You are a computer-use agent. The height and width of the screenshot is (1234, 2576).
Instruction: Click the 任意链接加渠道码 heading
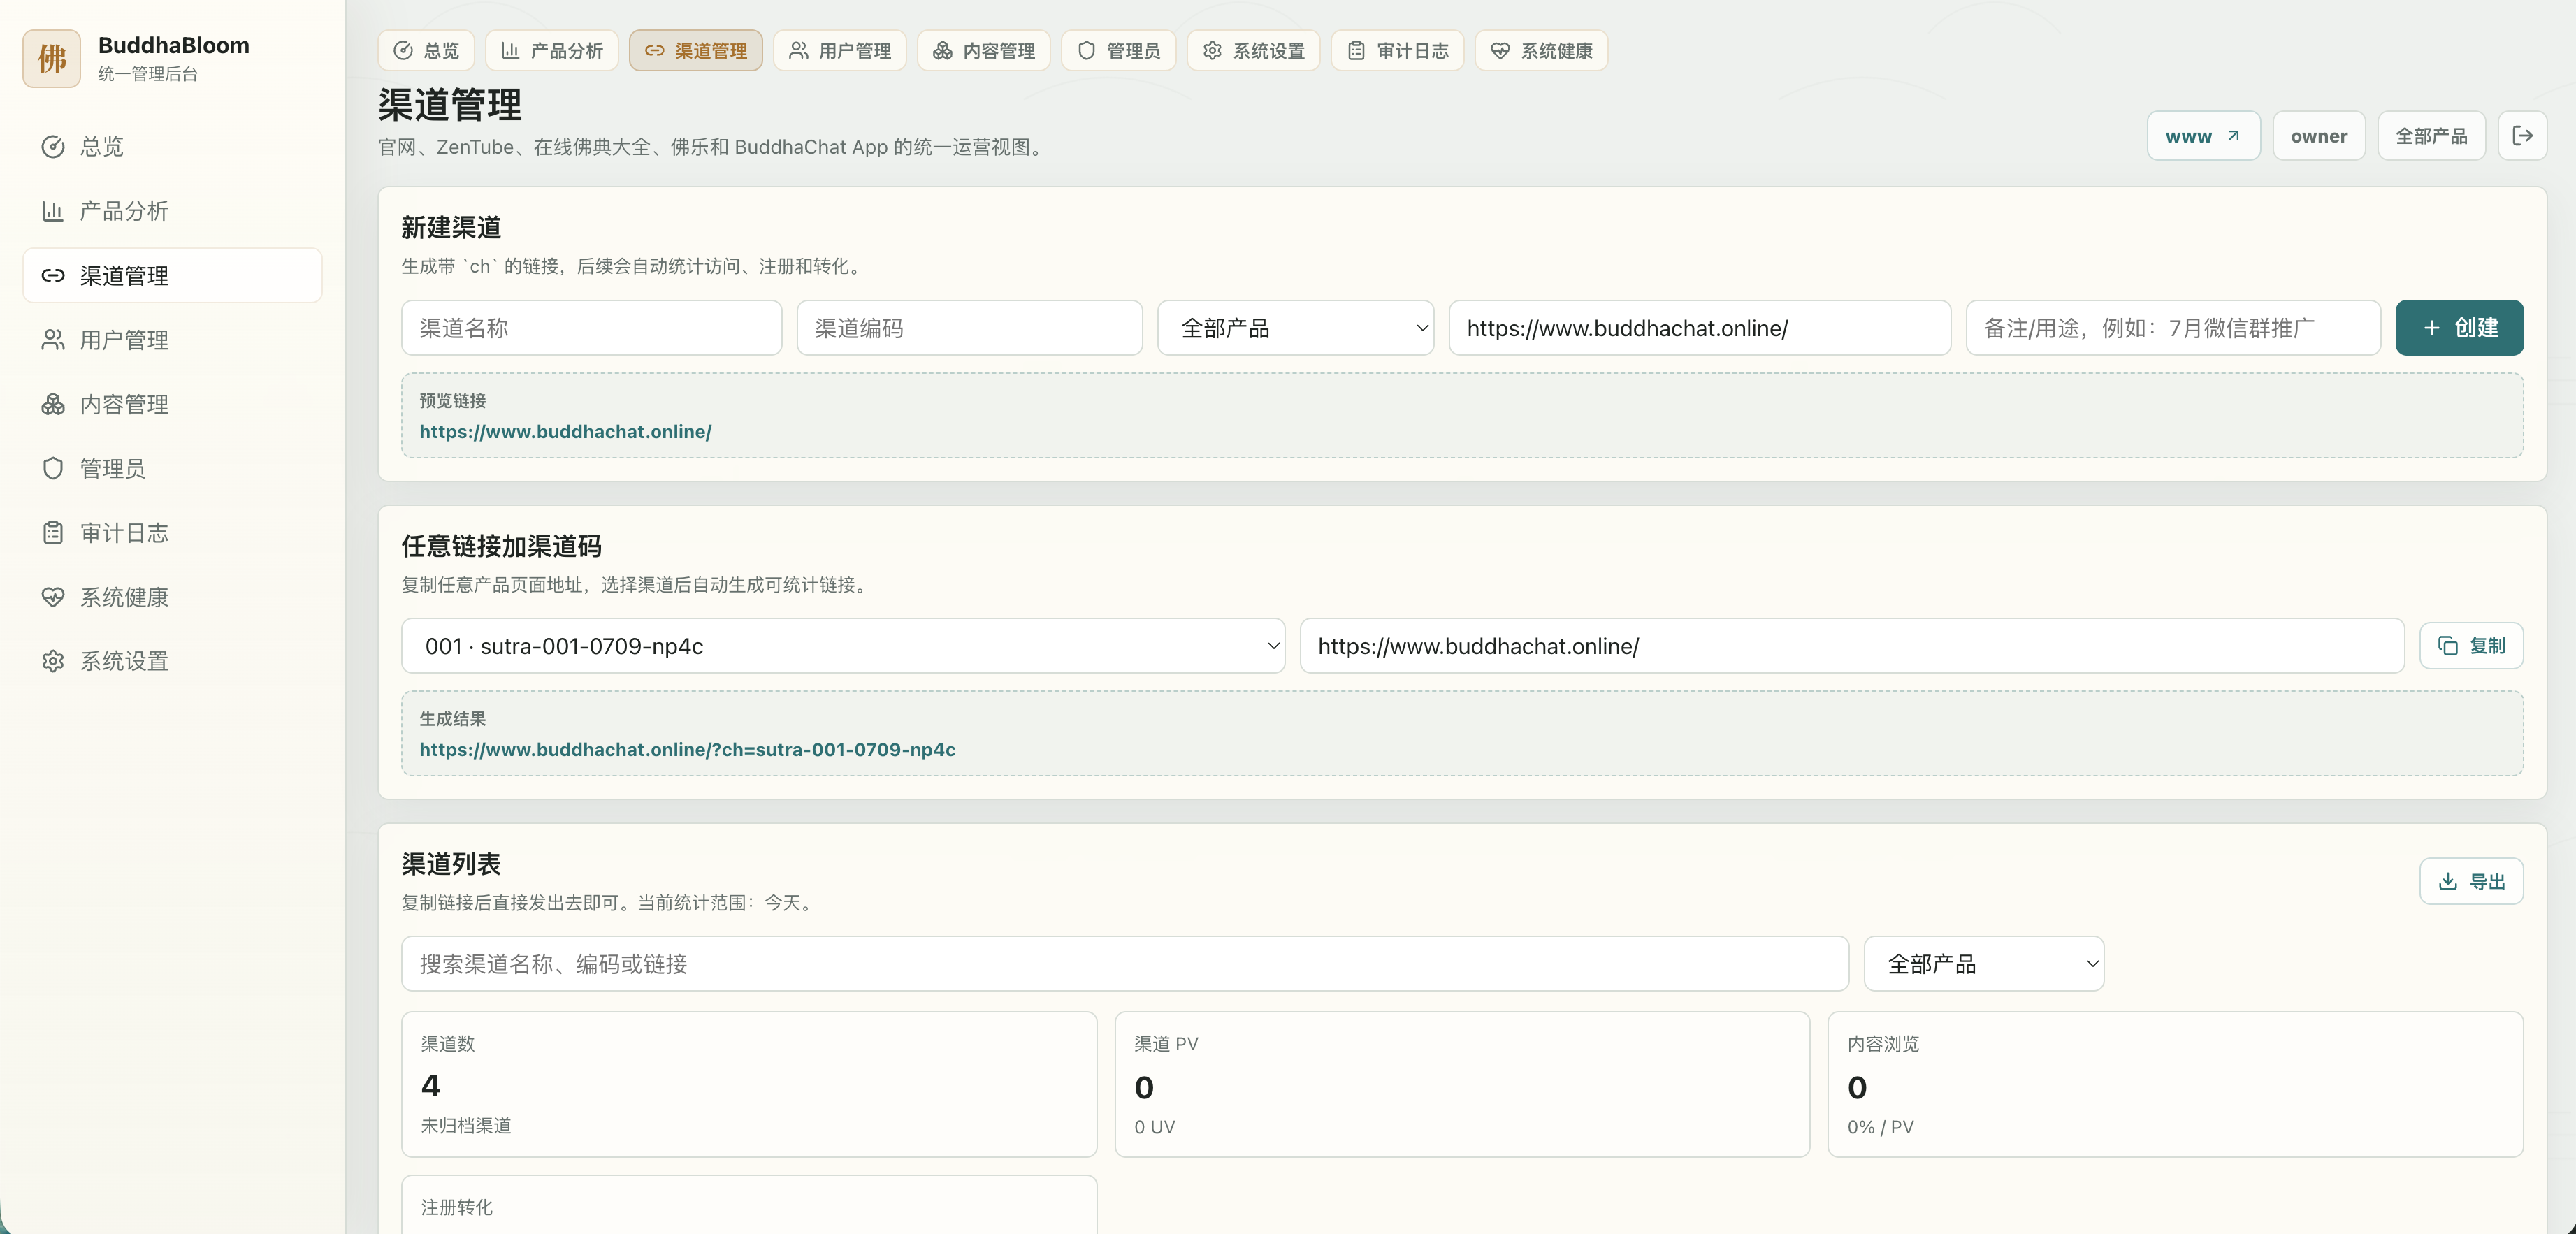coord(501,546)
